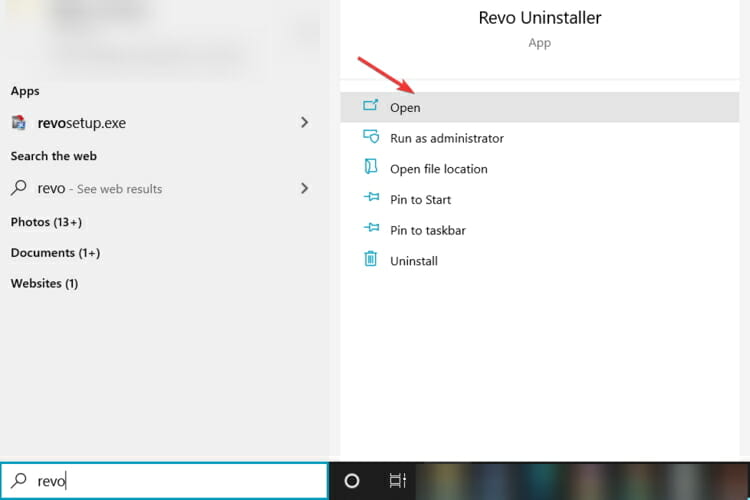Viewport: 750px width, 500px height.
Task: Click the Open icon
Action: tap(370, 105)
